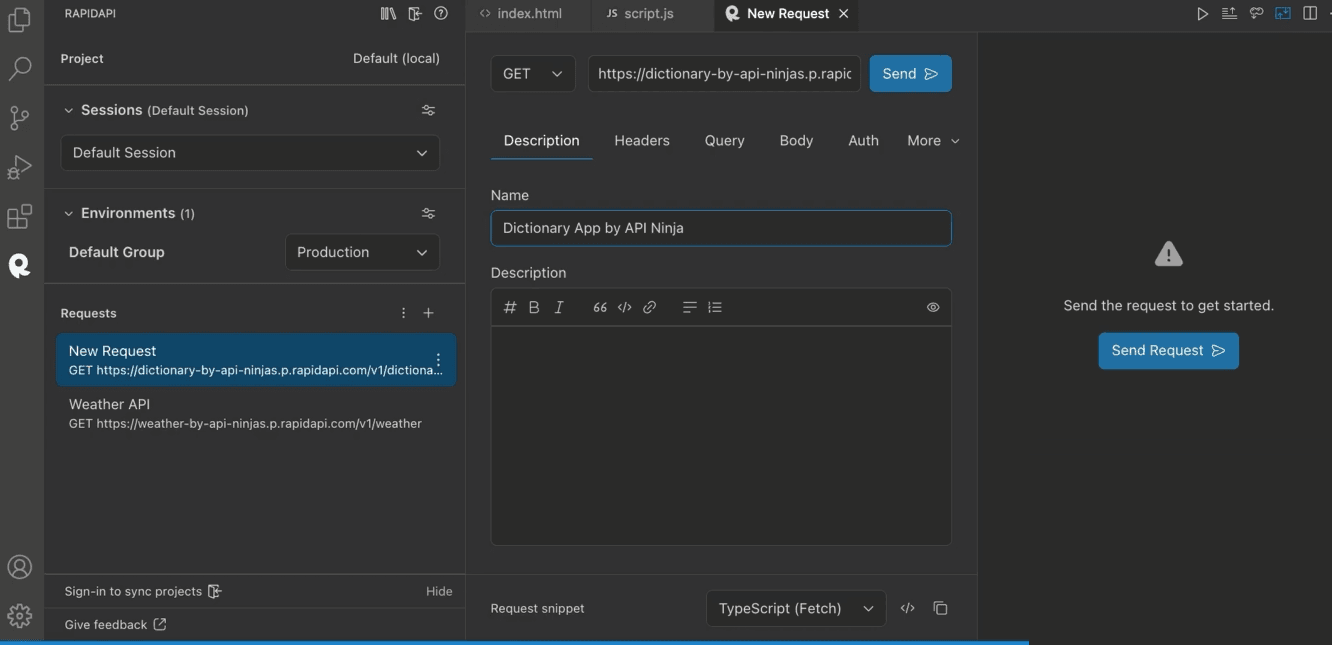Click the Name field with Dictionary App text
1332x645 pixels.
pyautogui.click(x=721, y=228)
